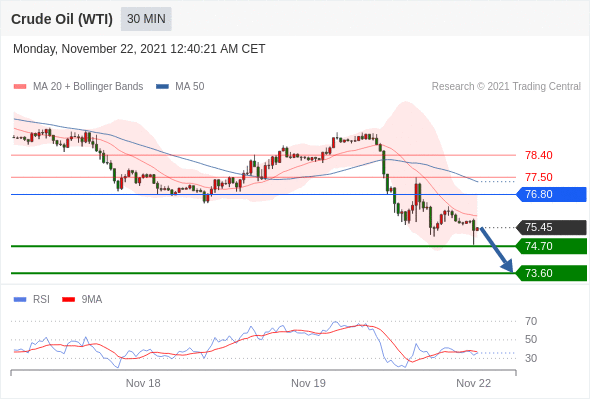Toggle the MA 50 legend item

[x=180, y=87]
